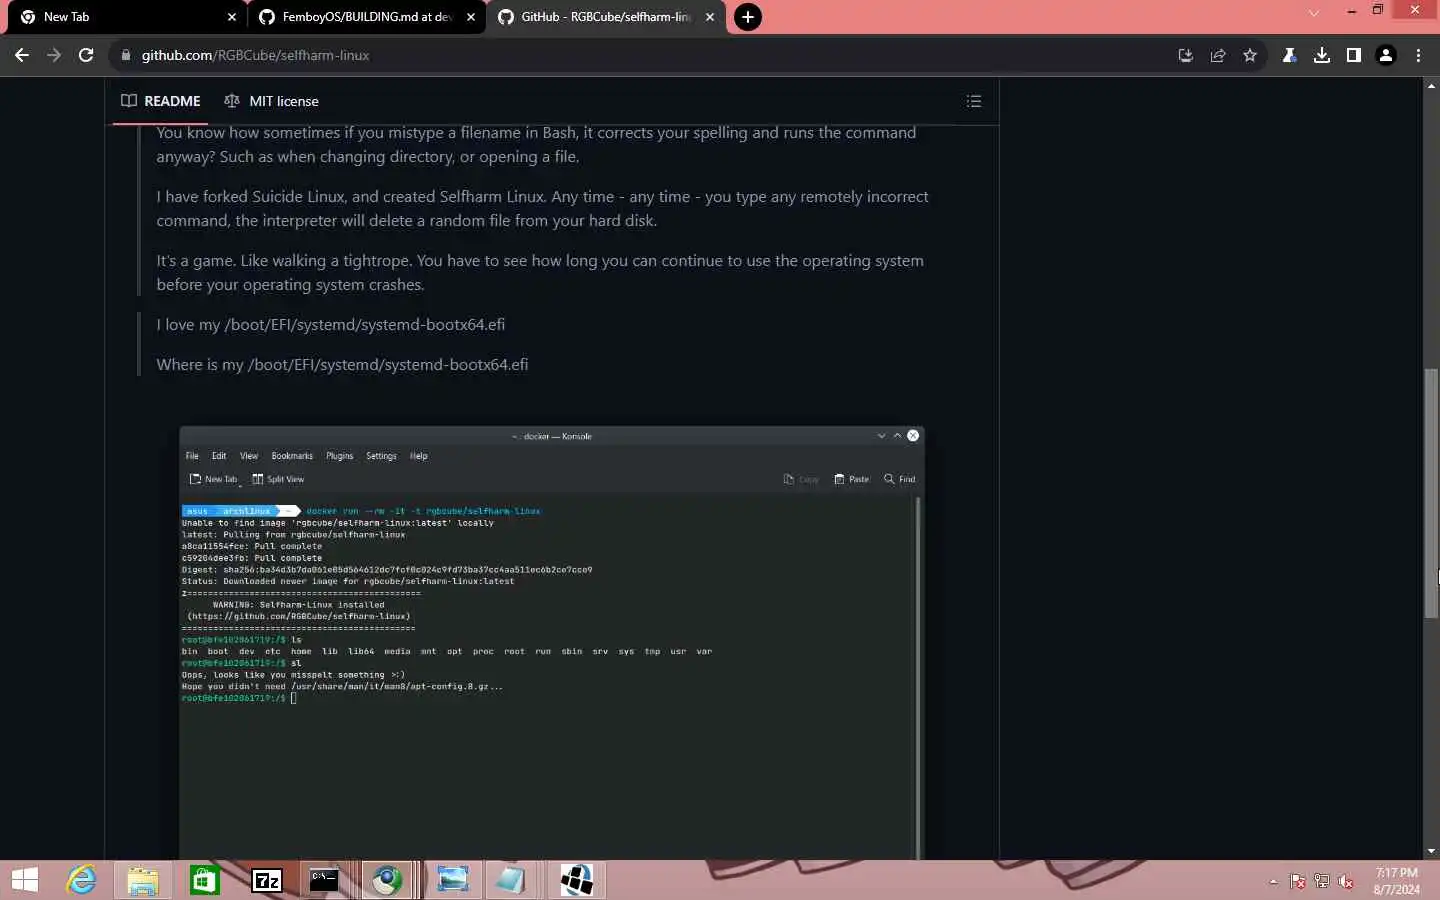Click text "It's a game. Like walking a tightrope"
The height and width of the screenshot is (900, 1440).
pyautogui.click(x=284, y=261)
